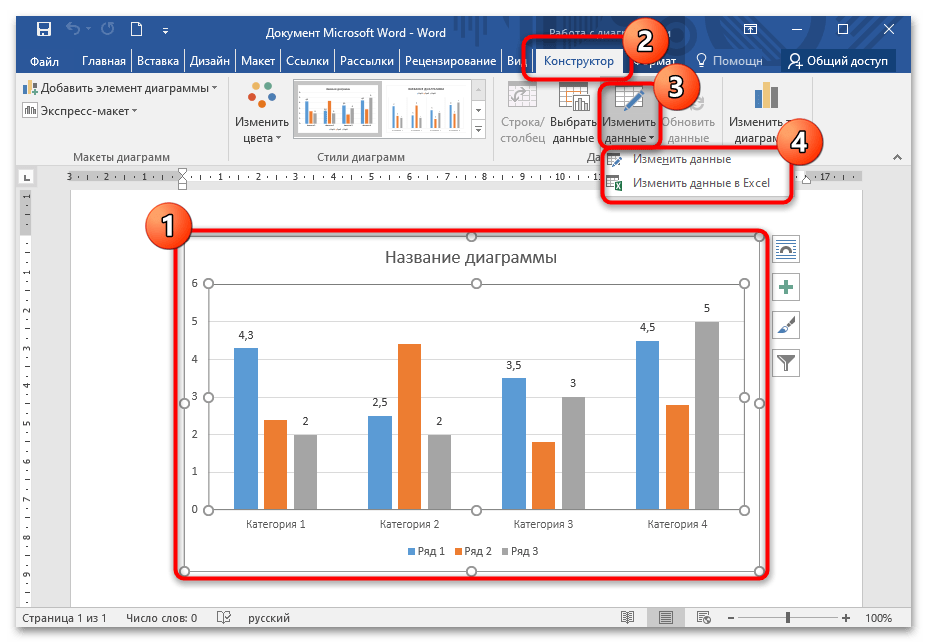Open the Customize Quick Access Toolbar dropdown
Image resolution: width=927 pixels, height=643 pixels.
pyautogui.click(x=165, y=30)
